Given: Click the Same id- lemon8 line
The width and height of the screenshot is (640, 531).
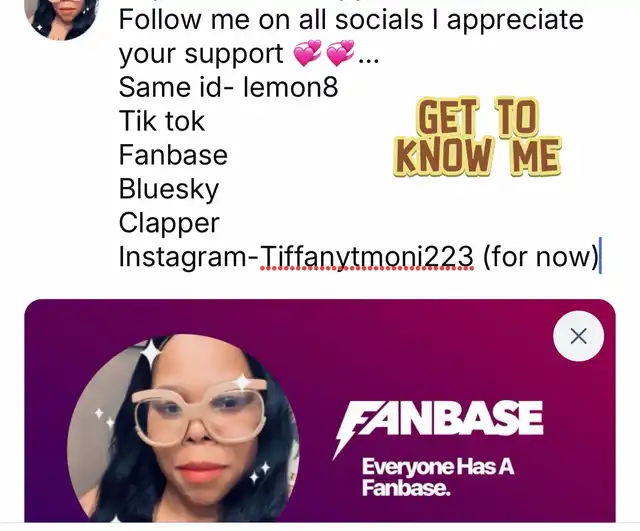Looking at the screenshot, I should [228, 87].
